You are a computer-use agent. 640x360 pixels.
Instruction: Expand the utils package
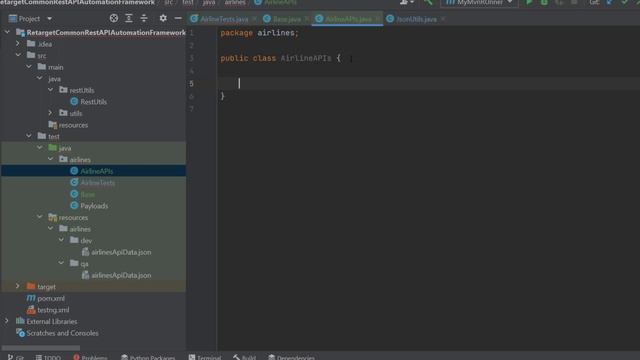tap(51, 113)
